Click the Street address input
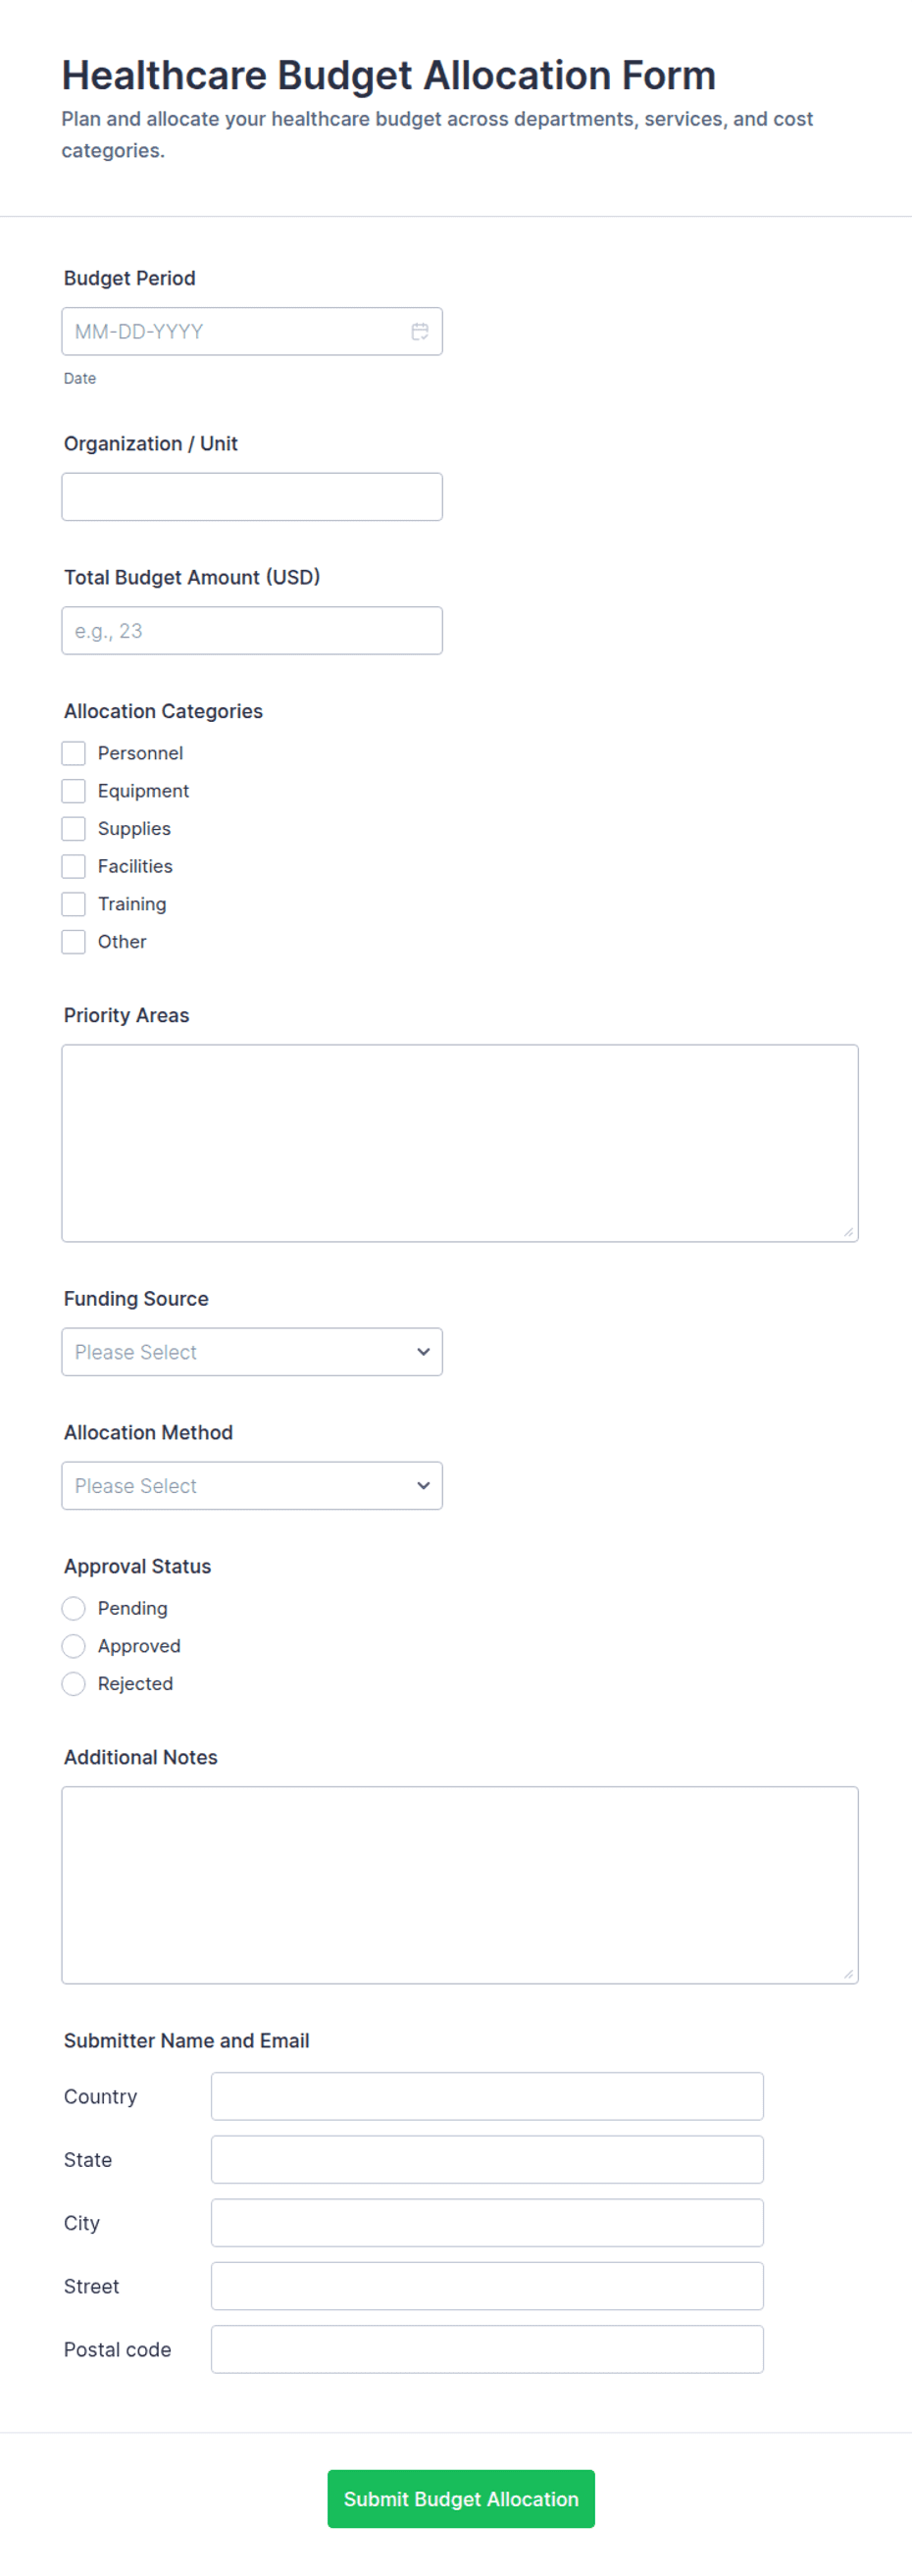 [x=487, y=2286]
